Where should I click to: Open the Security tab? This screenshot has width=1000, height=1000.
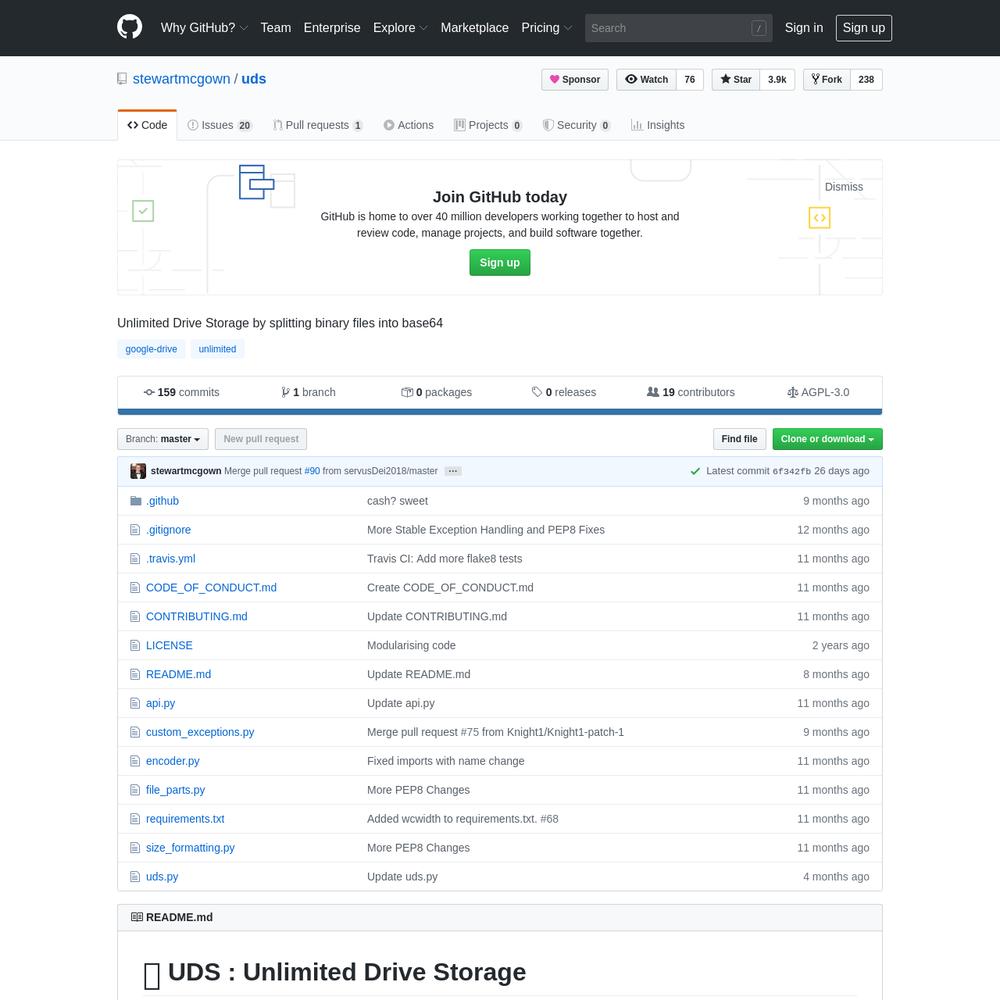click(577, 125)
